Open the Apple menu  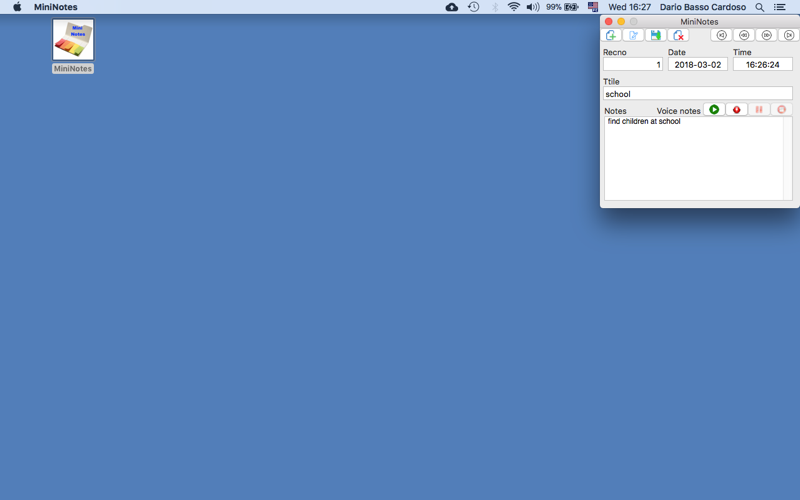point(17,7)
